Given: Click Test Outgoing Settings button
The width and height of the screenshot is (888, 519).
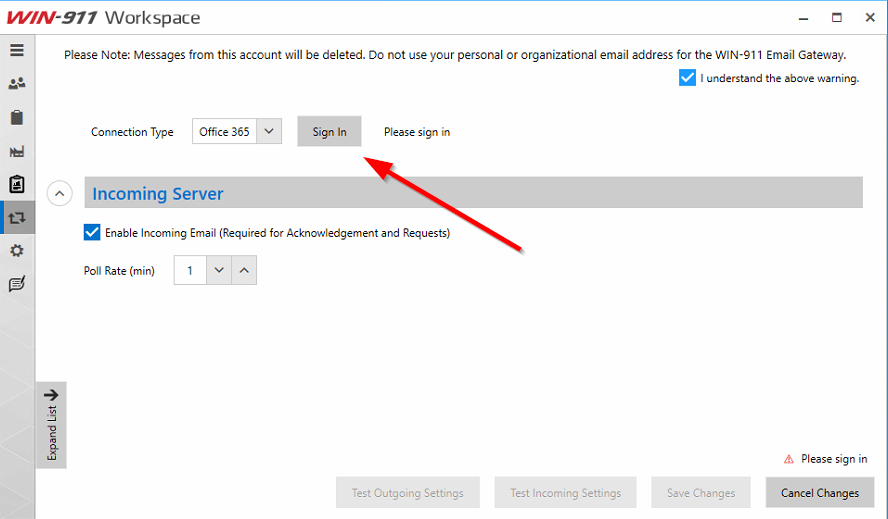Looking at the screenshot, I should pyautogui.click(x=408, y=492).
